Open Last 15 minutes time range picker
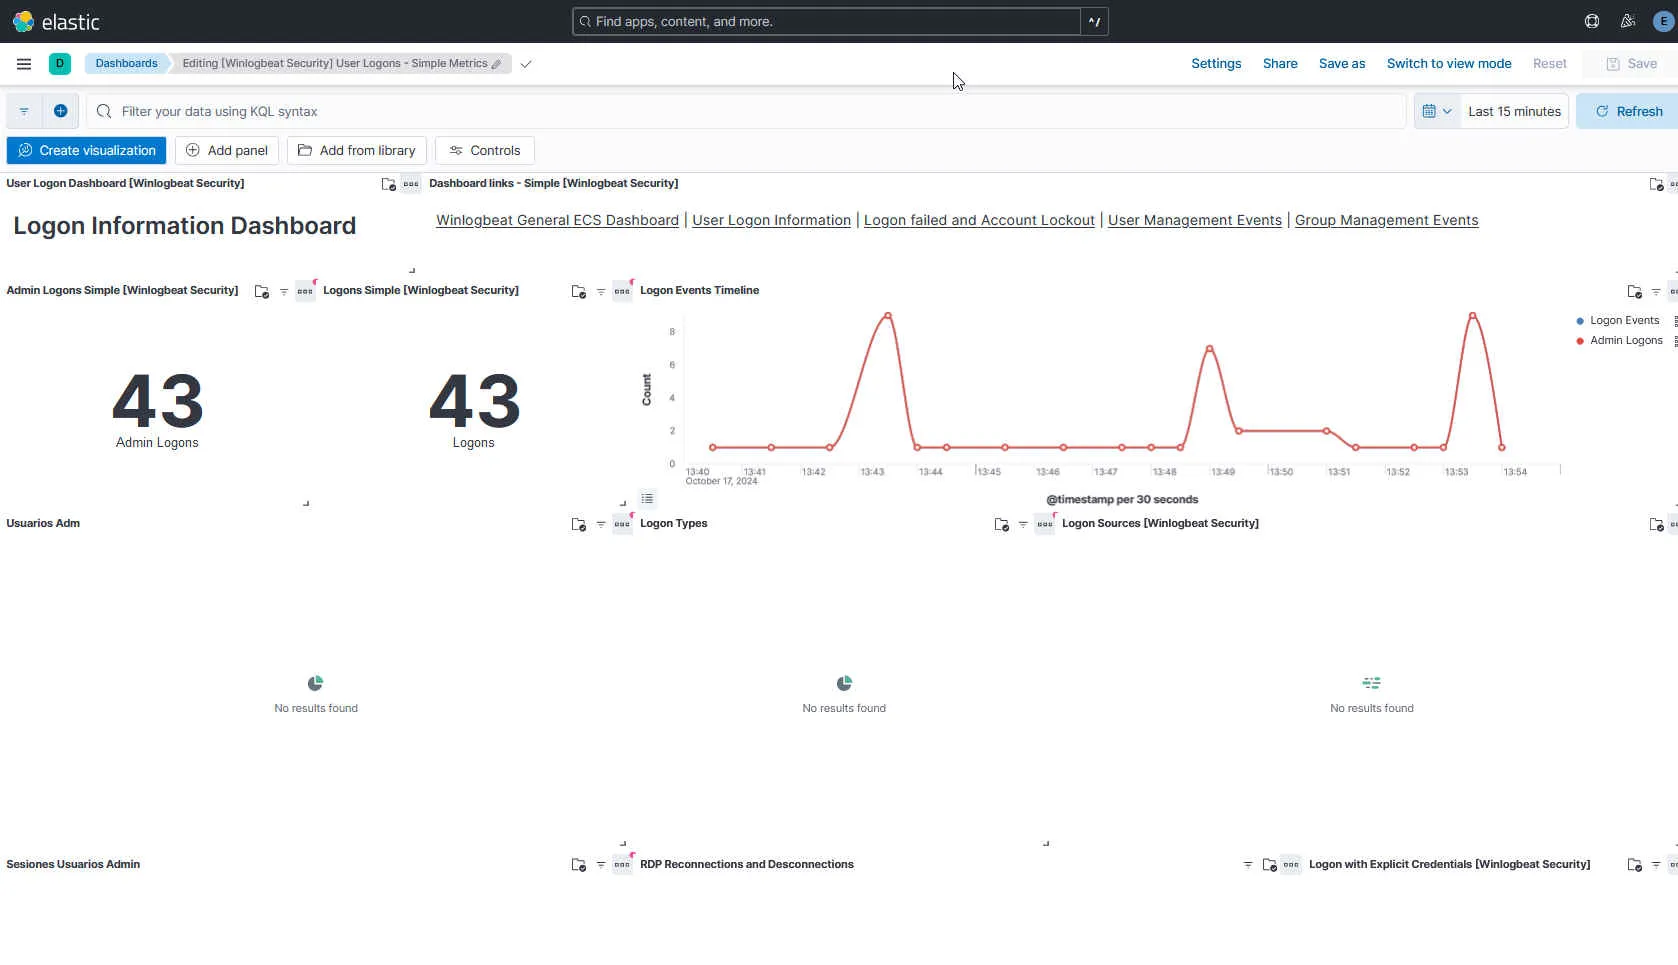Screen dimensions: 1678x965 tap(1514, 111)
